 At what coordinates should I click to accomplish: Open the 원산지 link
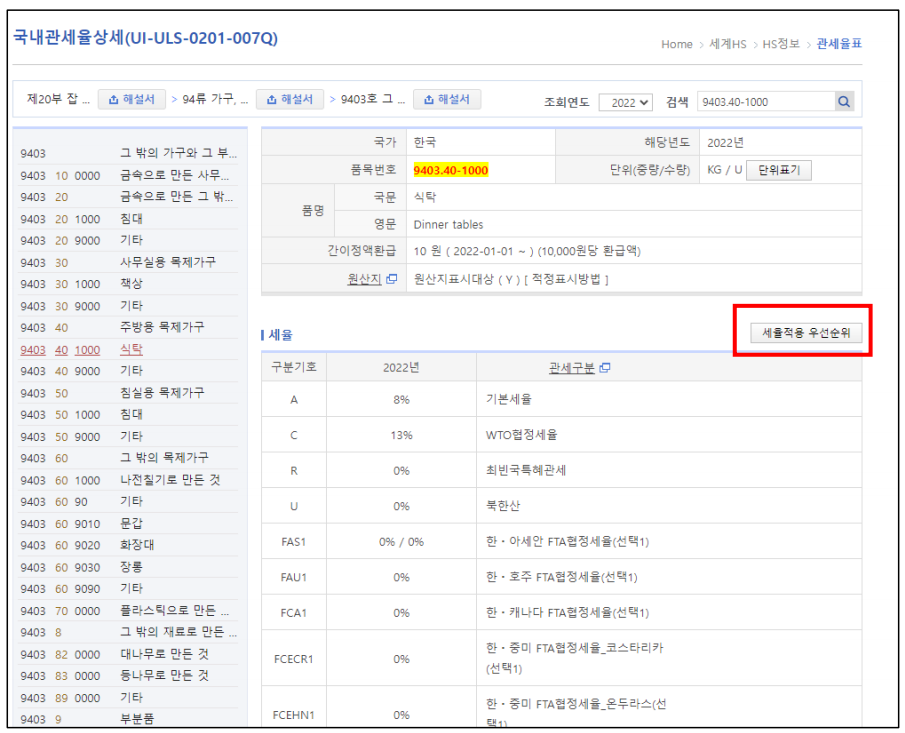tap(364, 279)
